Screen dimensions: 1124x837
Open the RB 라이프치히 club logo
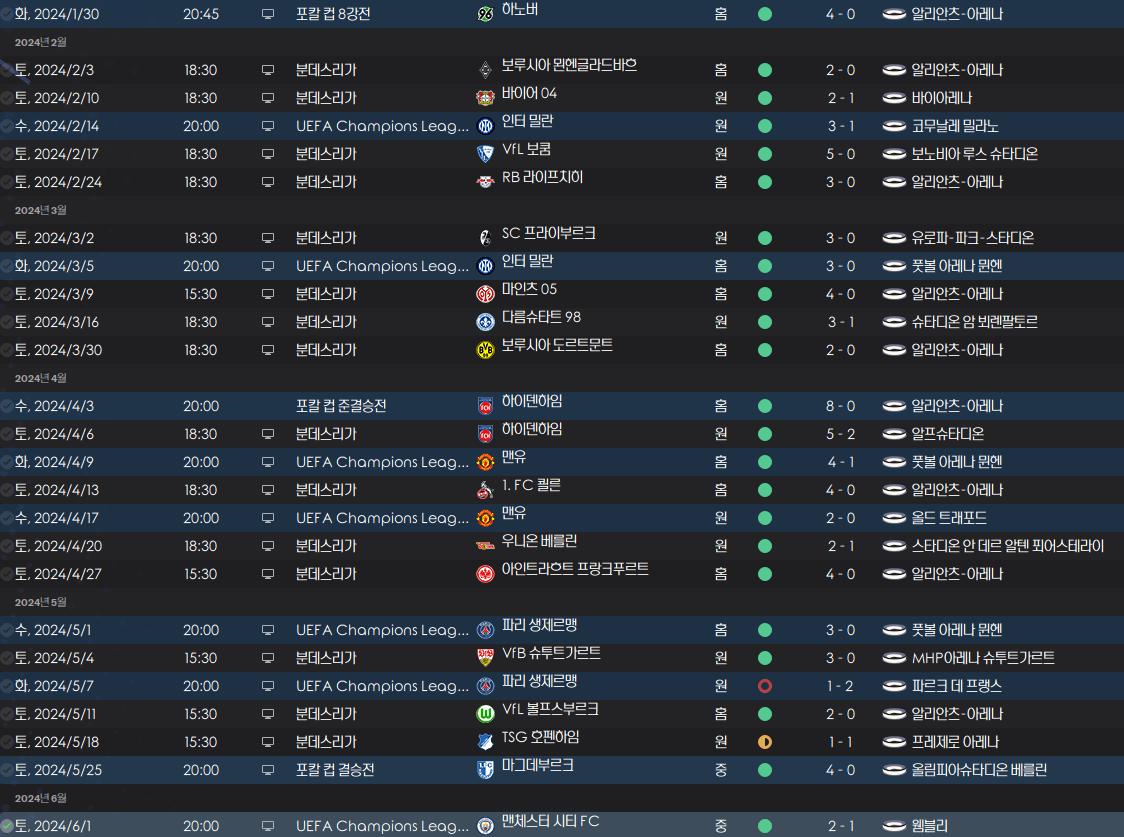[x=485, y=181]
